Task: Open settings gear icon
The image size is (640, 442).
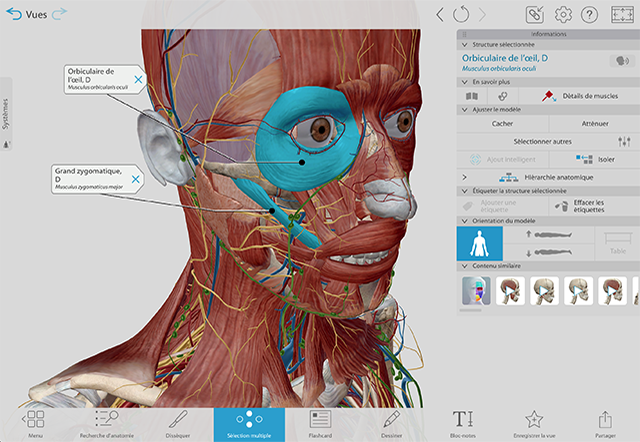Action: 563,15
